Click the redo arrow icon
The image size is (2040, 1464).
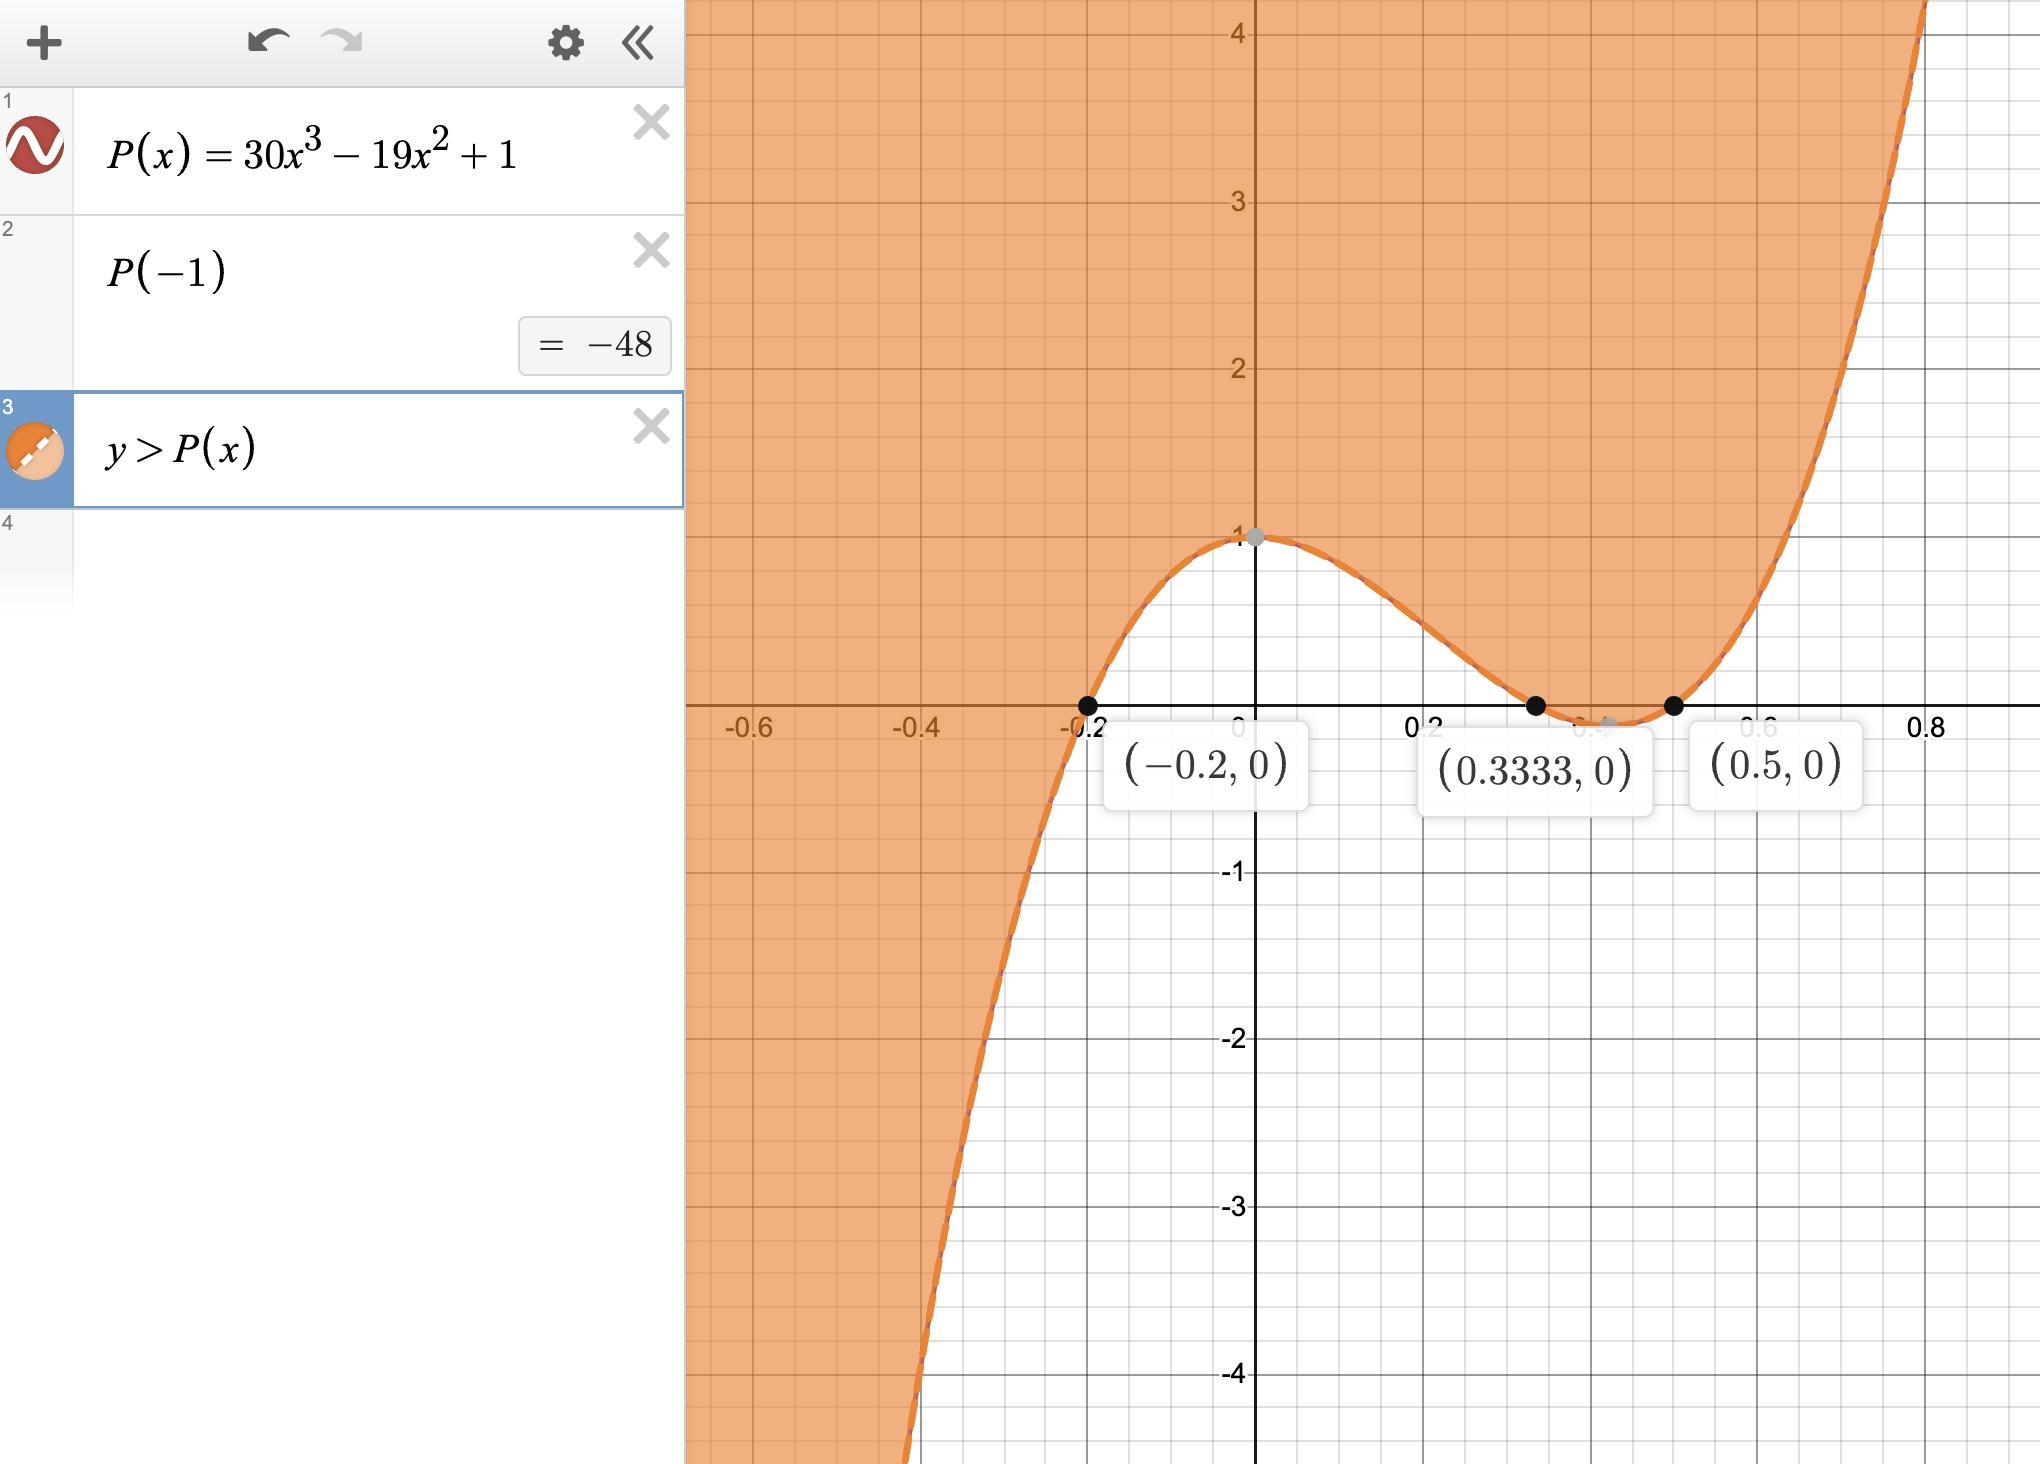pos(342,42)
